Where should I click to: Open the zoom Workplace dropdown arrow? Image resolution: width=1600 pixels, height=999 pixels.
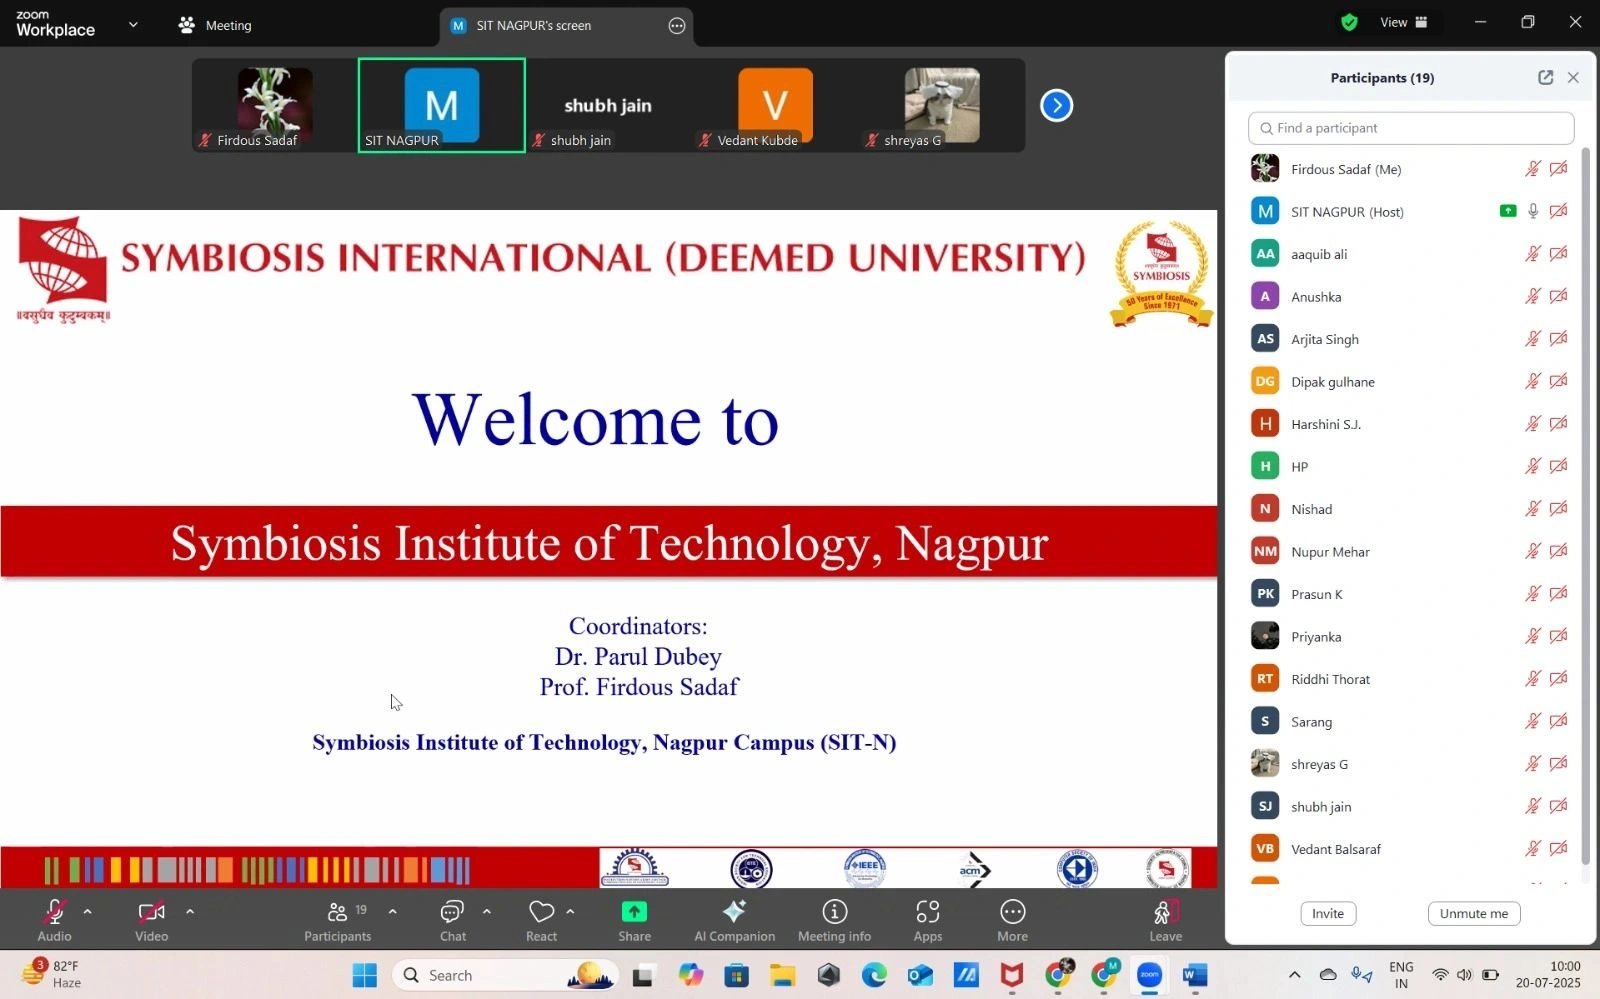coord(133,25)
